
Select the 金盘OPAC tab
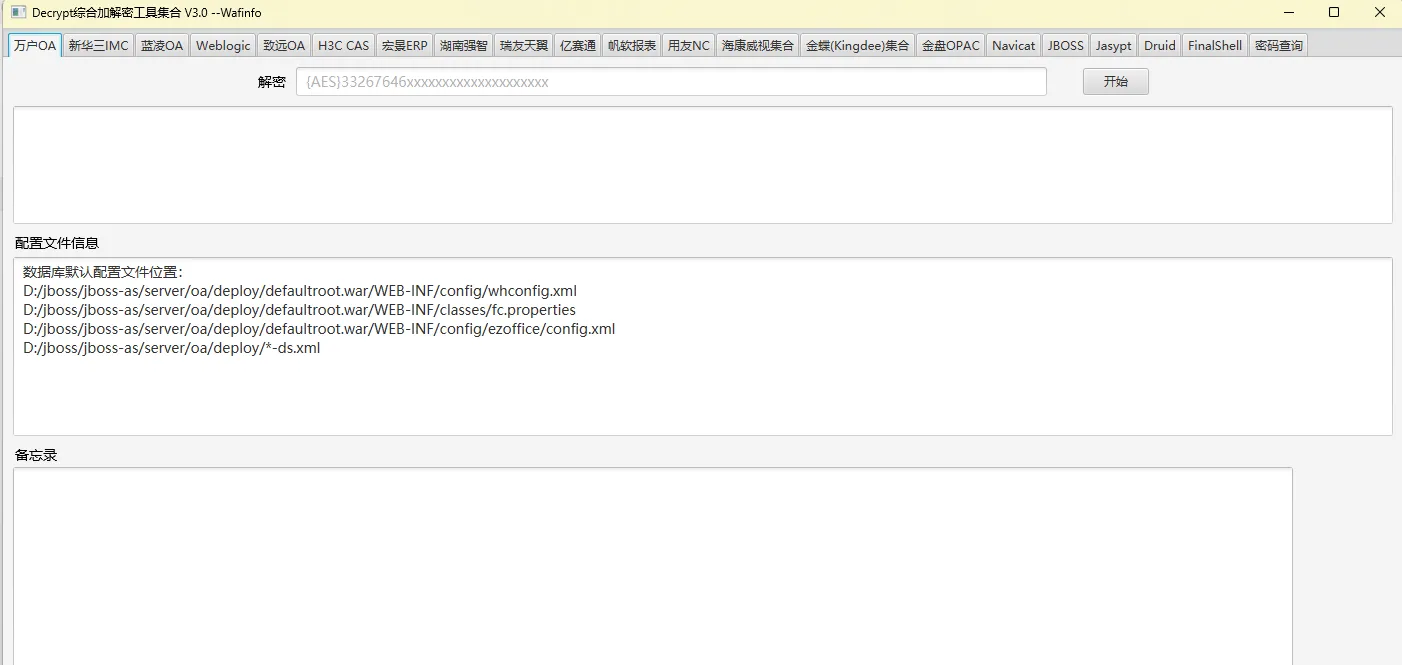pyautogui.click(x=951, y=45)
